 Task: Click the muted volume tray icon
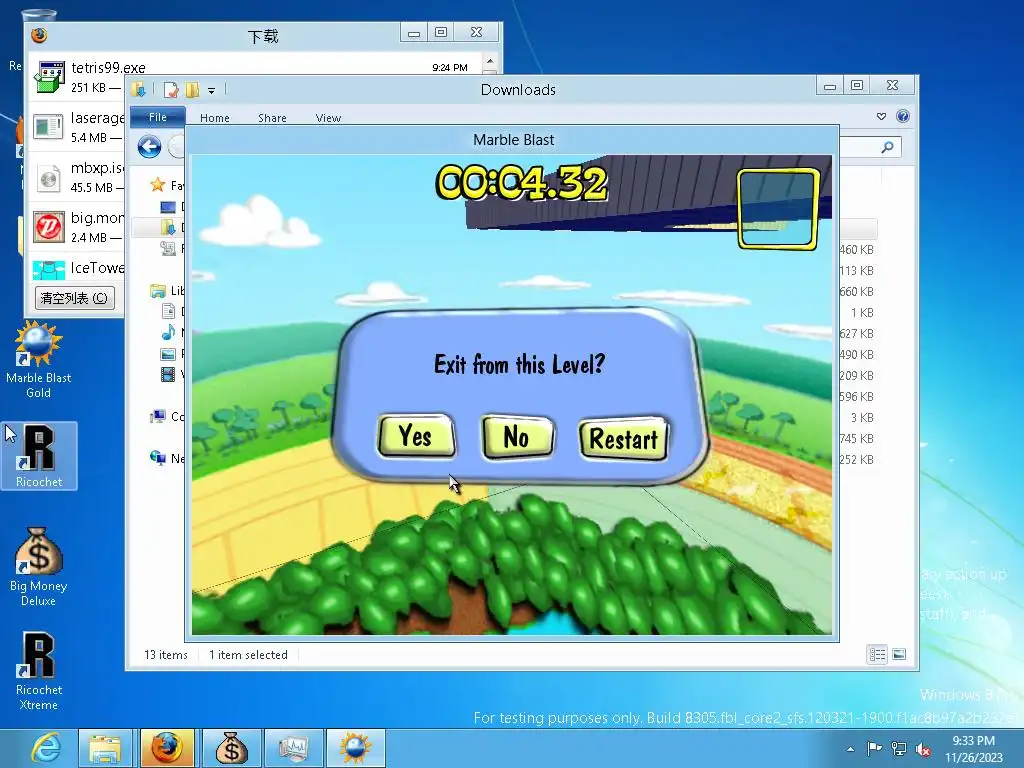pos(923,749)
